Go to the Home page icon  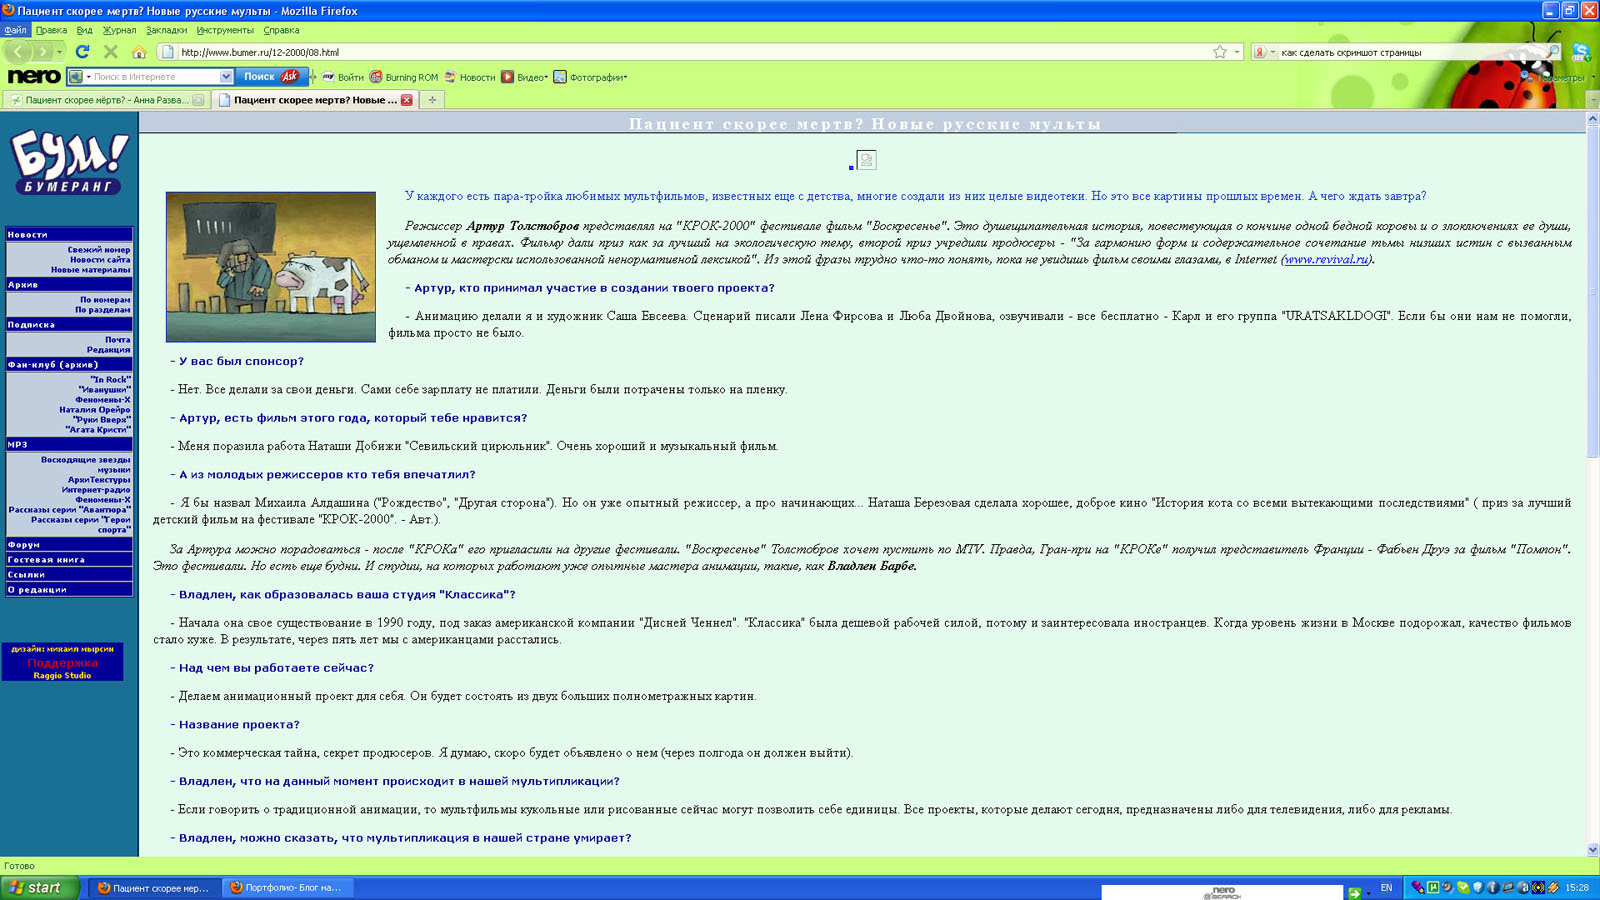139,52
